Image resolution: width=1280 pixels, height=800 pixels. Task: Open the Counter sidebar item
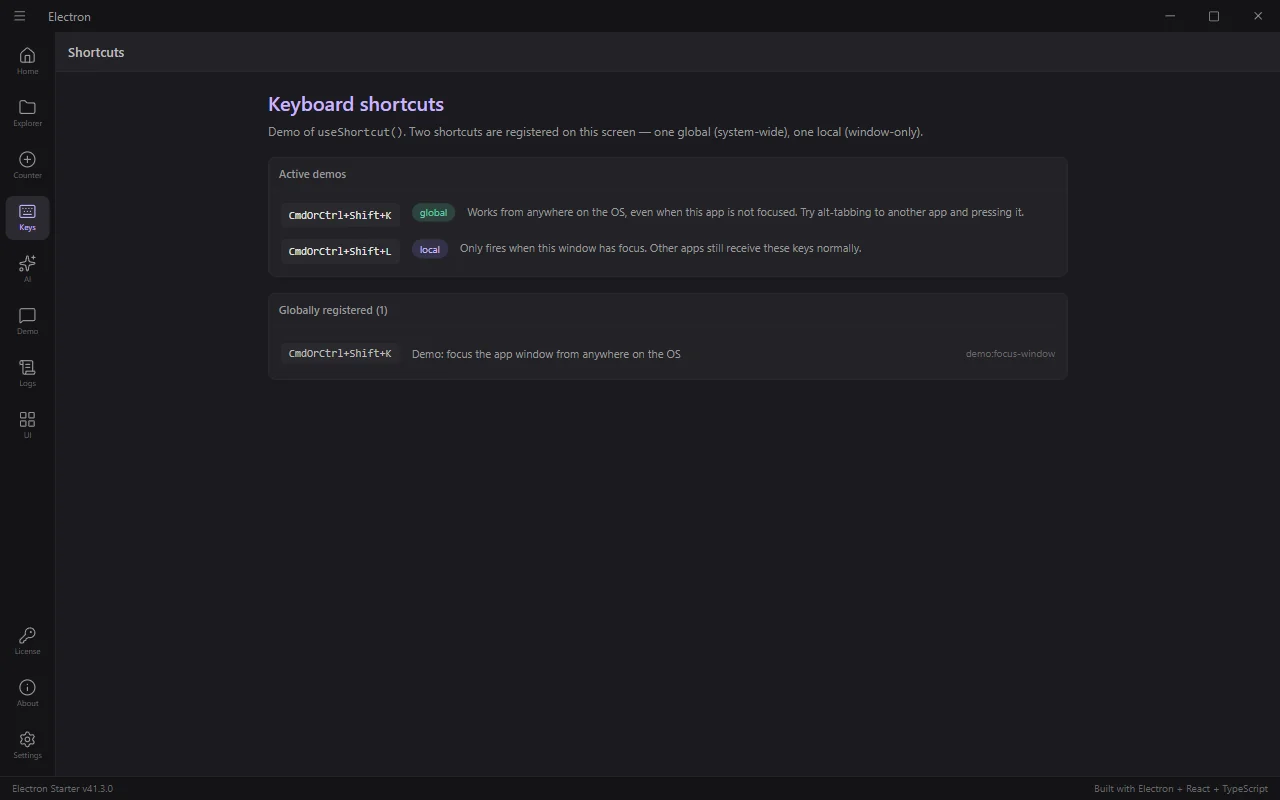[x=27, y=165]
